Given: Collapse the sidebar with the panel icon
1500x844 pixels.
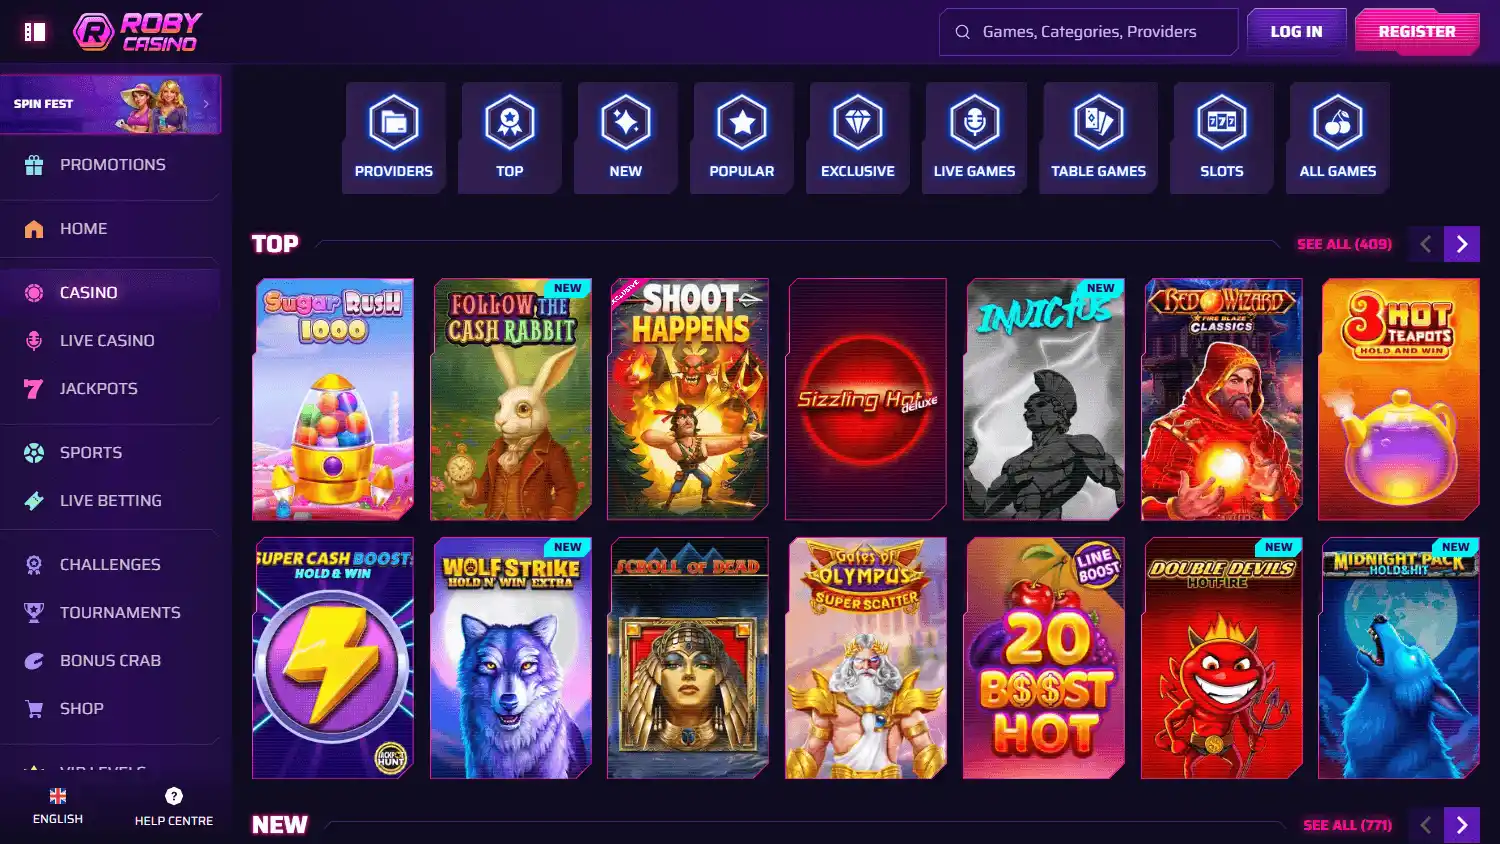Looking at the screenshot, I should click(35, 32).
